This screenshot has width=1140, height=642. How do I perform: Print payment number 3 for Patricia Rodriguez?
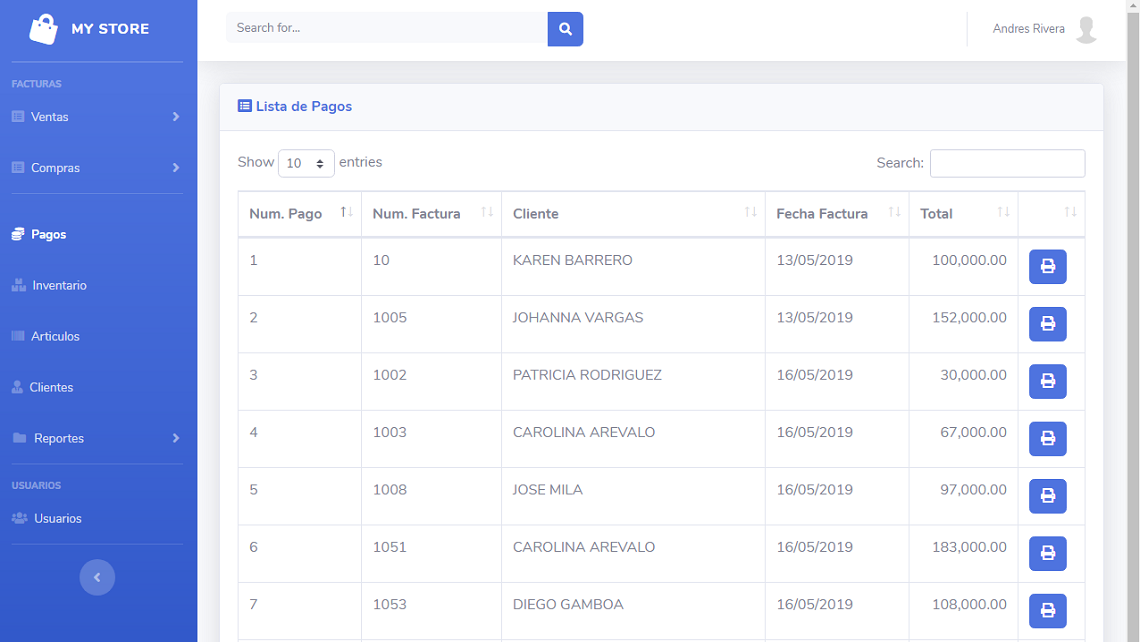point(1047,381)
